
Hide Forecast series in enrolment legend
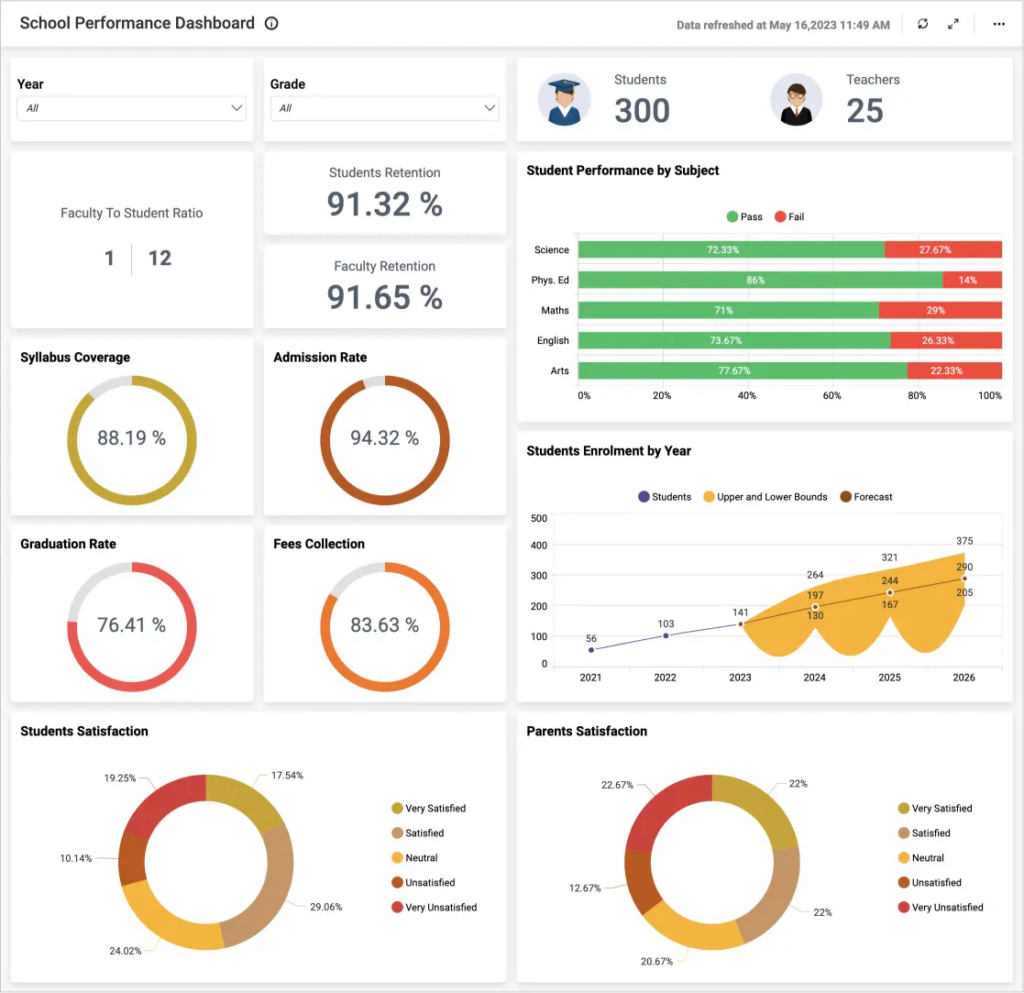pos(866,497)
